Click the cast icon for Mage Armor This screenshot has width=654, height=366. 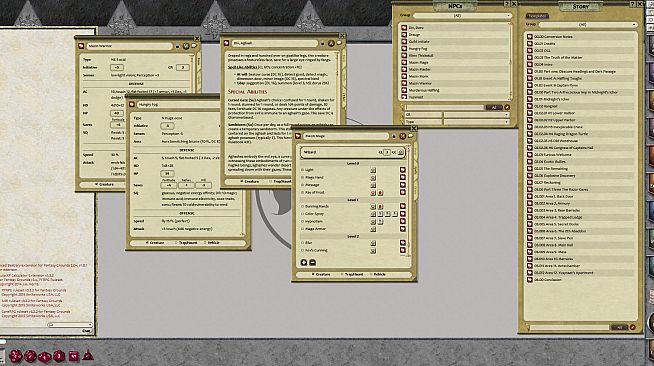(x=373, y=229)
